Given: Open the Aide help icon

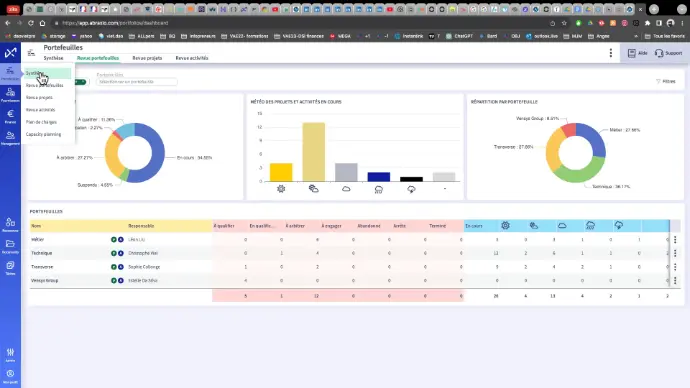Looking at the screenshot, I should tap(631, 53).
